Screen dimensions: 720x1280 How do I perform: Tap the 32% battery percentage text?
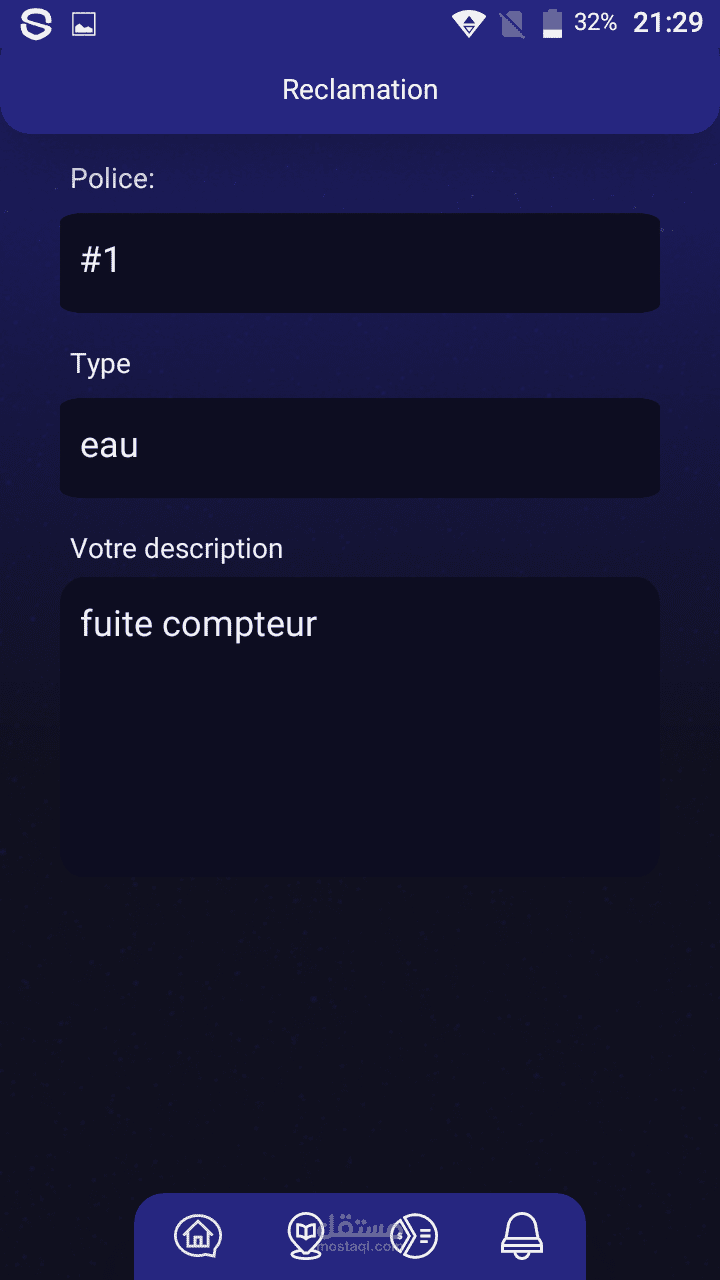click(595, 23)
